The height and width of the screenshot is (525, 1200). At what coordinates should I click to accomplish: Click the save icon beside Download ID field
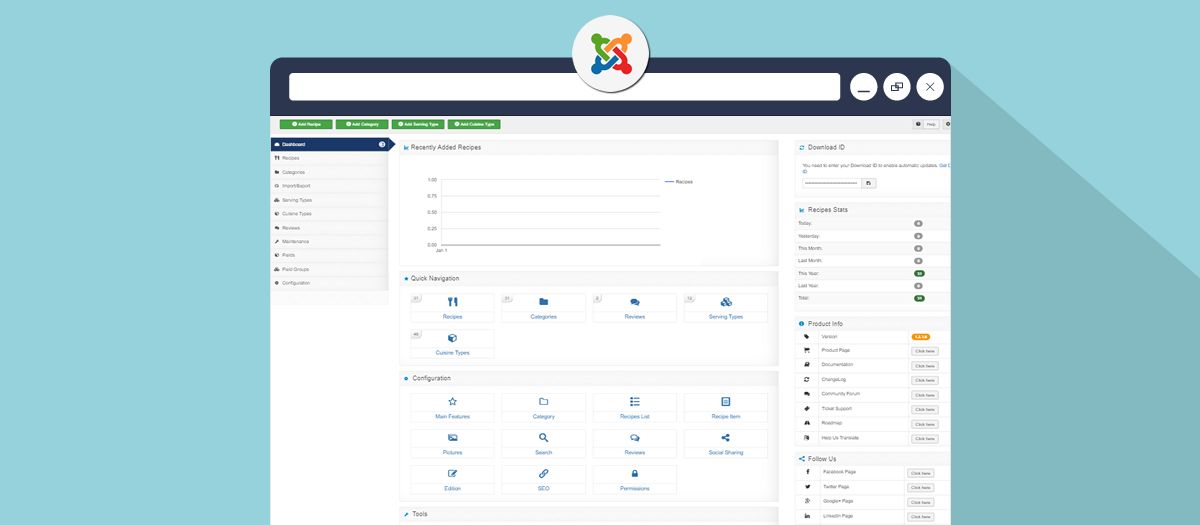click(869, 183)
